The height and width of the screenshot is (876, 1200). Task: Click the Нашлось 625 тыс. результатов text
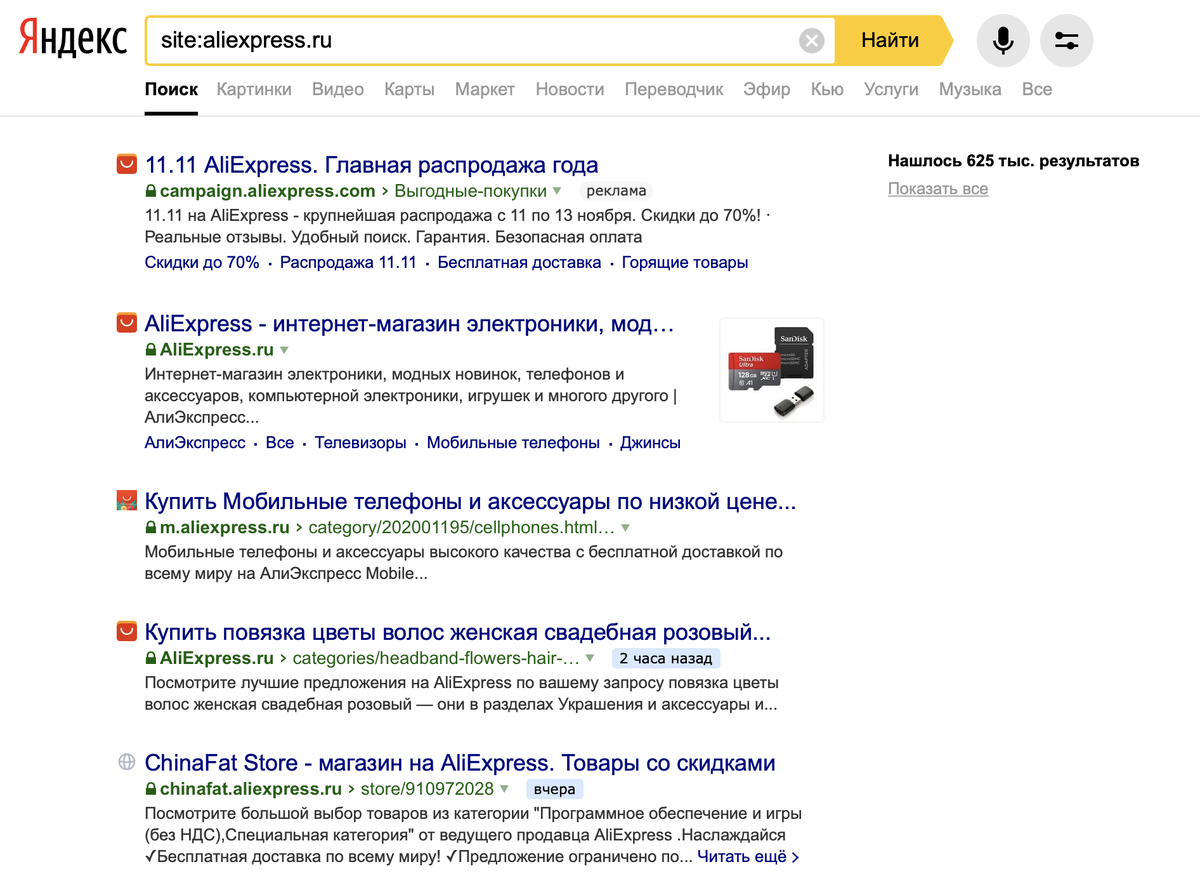(1013, 160)
